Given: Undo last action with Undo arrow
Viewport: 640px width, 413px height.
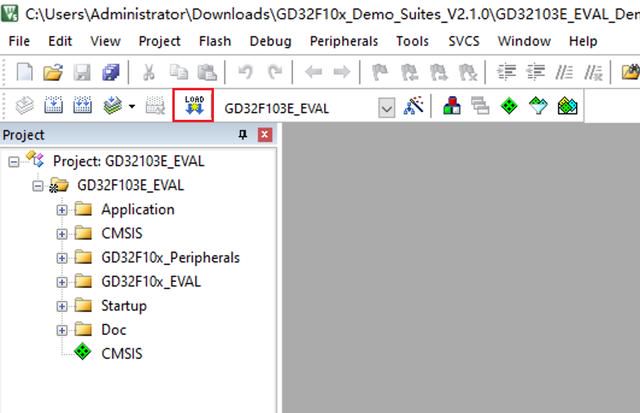Looking at the screenshot, I should pyautogui.click(x=245, y=72).
